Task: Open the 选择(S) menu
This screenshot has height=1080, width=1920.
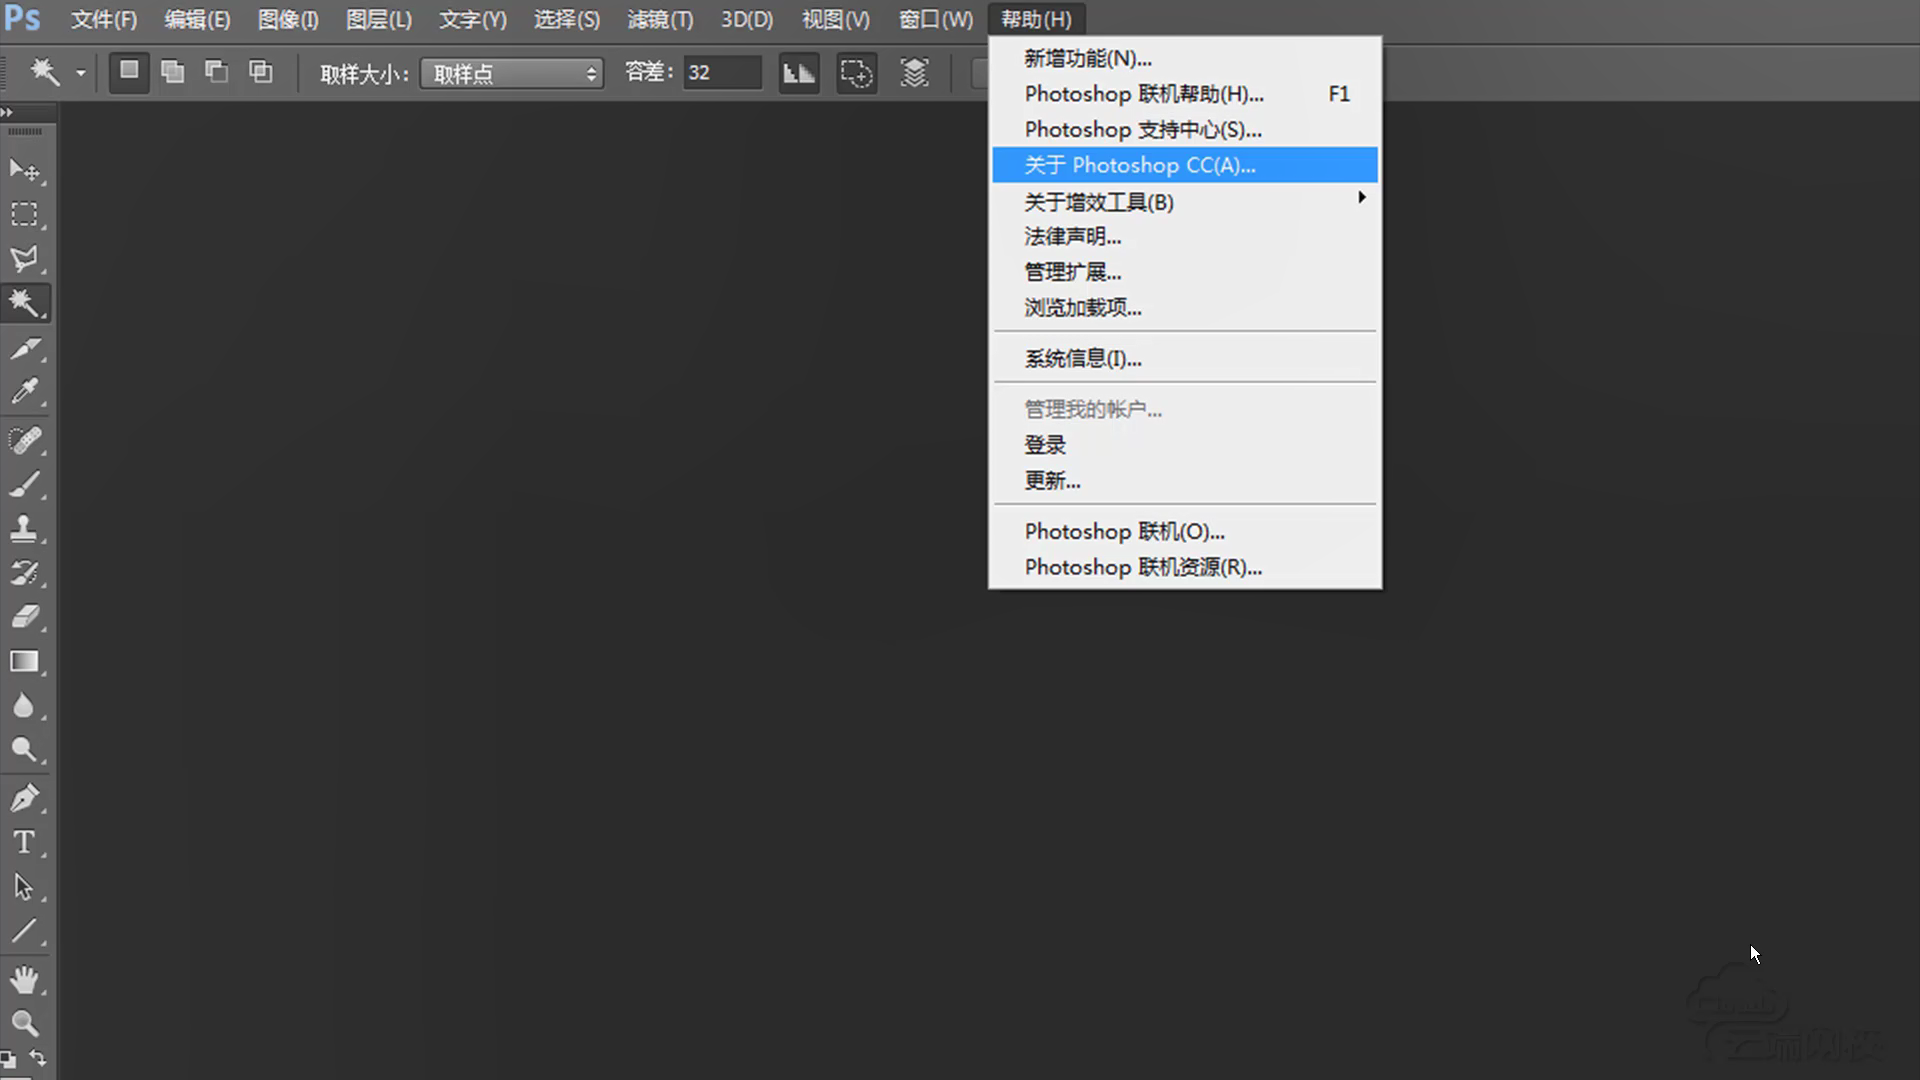Action: click(x=567, y=19)
